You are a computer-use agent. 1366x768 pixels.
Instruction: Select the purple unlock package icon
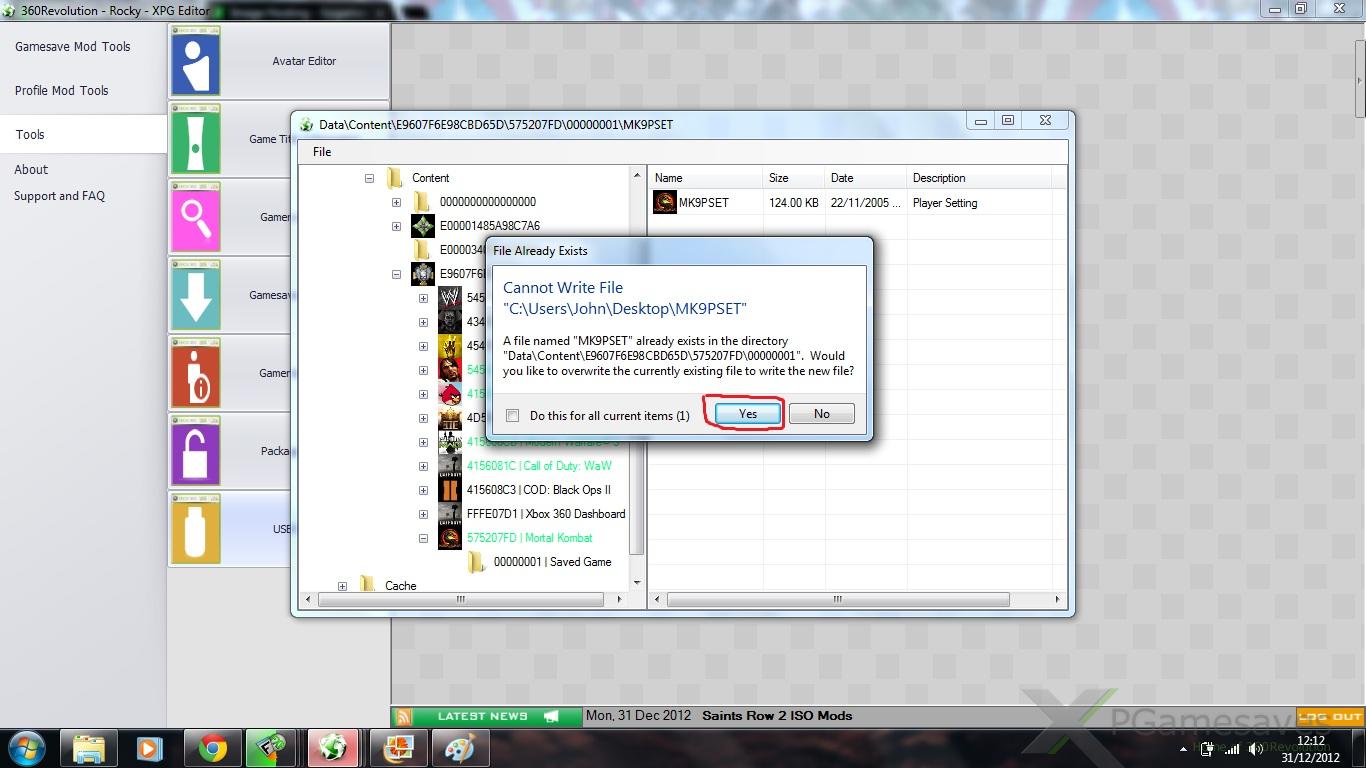point(195,451)
